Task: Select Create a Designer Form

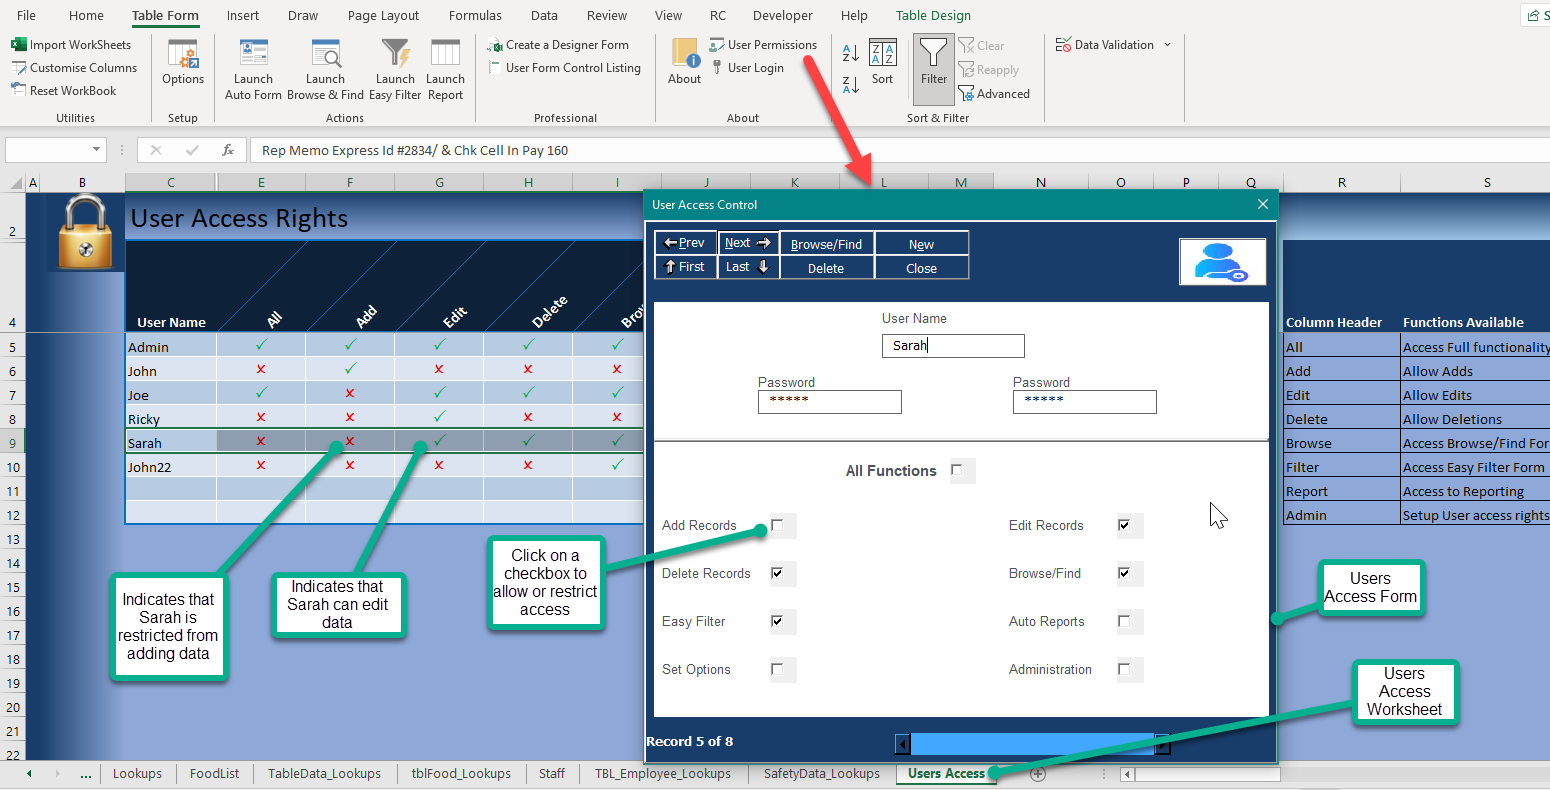Action: tap(560, 45)
